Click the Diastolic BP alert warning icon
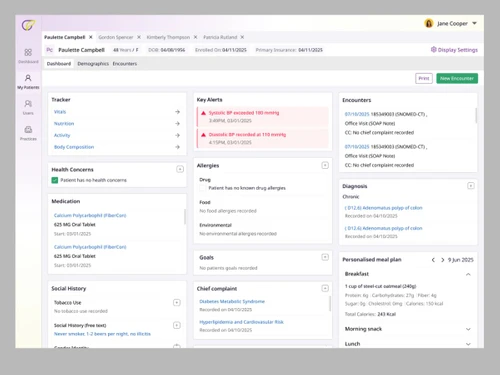 click(x=203, y=135)
